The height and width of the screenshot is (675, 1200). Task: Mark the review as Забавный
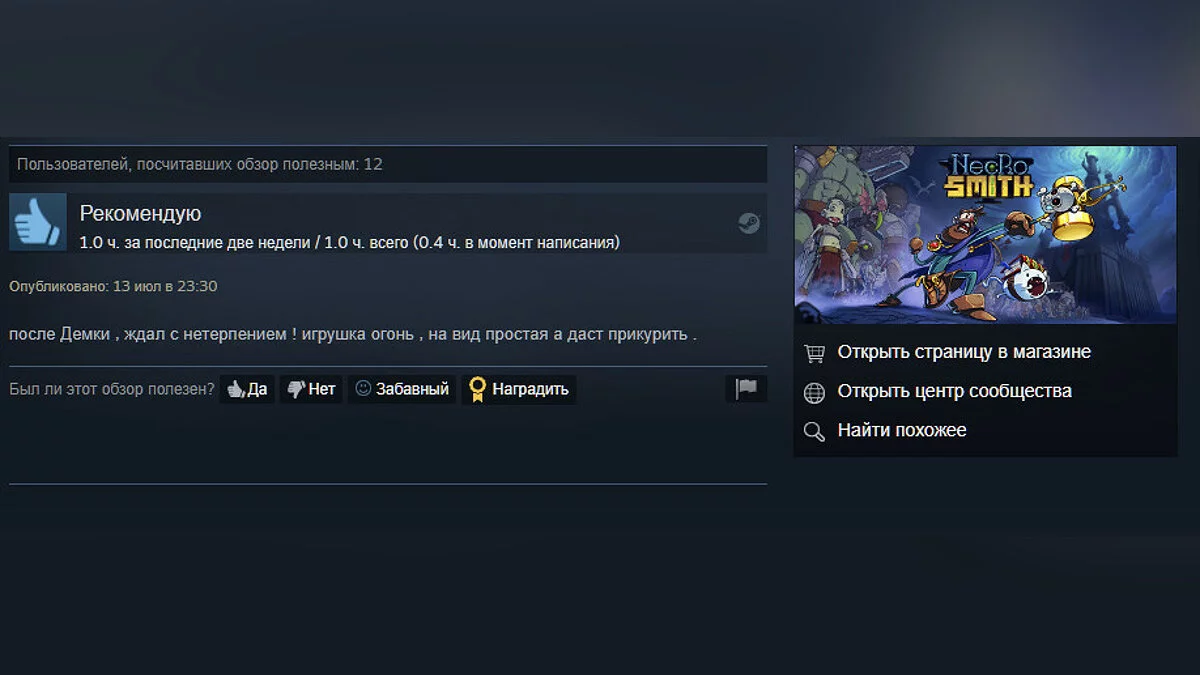tap(402, 389)
